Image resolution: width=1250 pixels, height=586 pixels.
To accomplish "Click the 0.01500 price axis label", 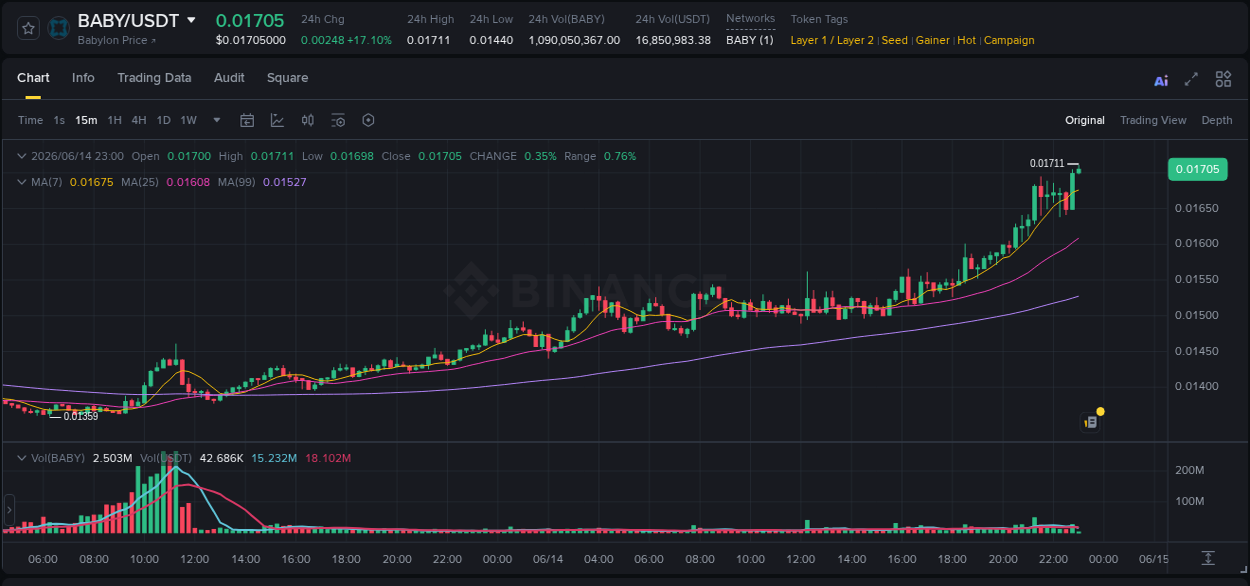I will pos(1196,315).
